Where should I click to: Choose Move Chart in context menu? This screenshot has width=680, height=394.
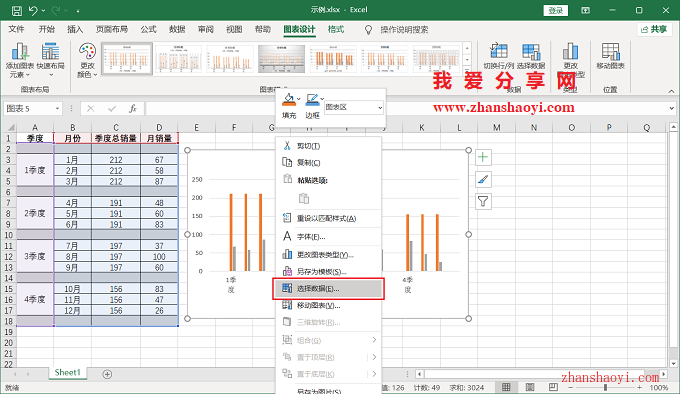coord(328,306)
